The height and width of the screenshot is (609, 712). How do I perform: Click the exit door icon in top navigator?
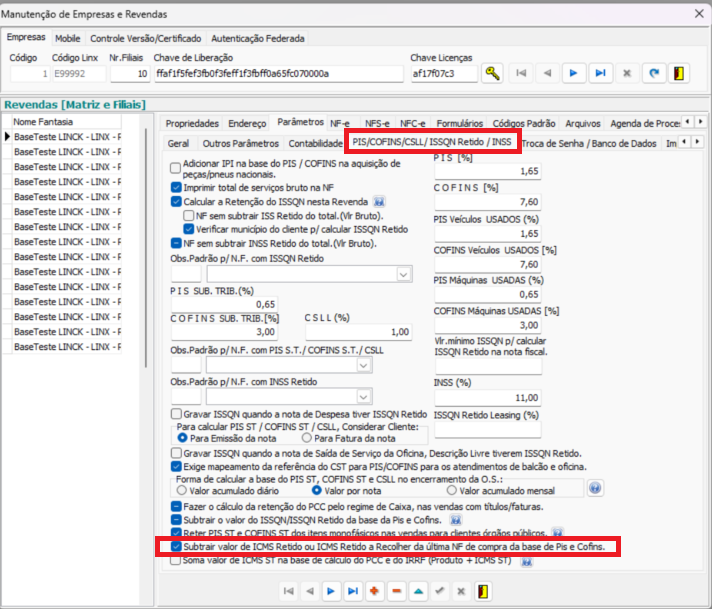coord(679,73)
